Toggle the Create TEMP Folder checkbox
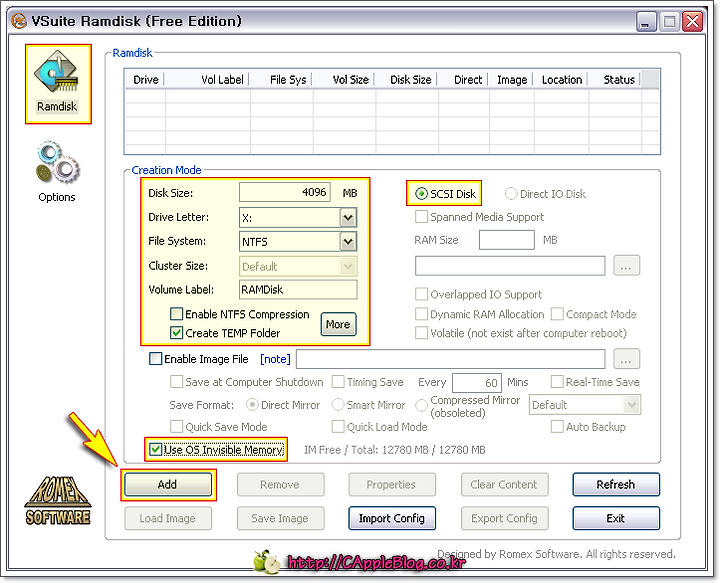This screenshot has width=720, height=583. 176,333
